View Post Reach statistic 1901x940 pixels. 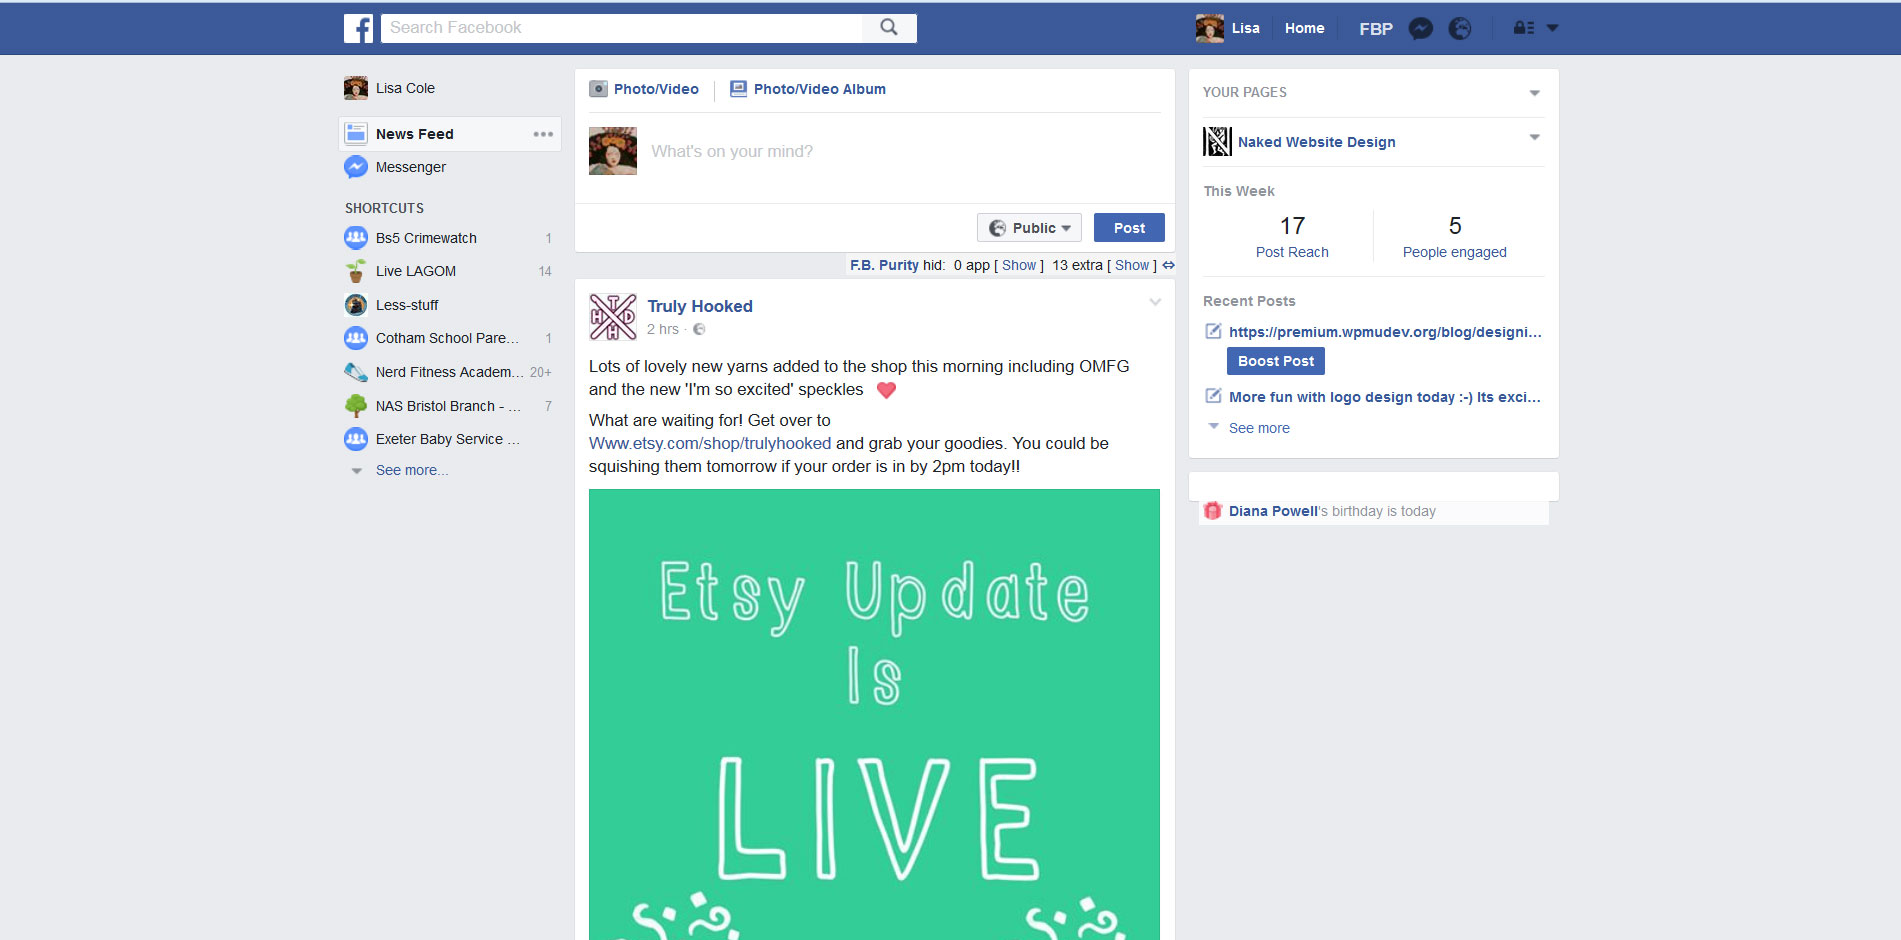[x=1292, y=238]
